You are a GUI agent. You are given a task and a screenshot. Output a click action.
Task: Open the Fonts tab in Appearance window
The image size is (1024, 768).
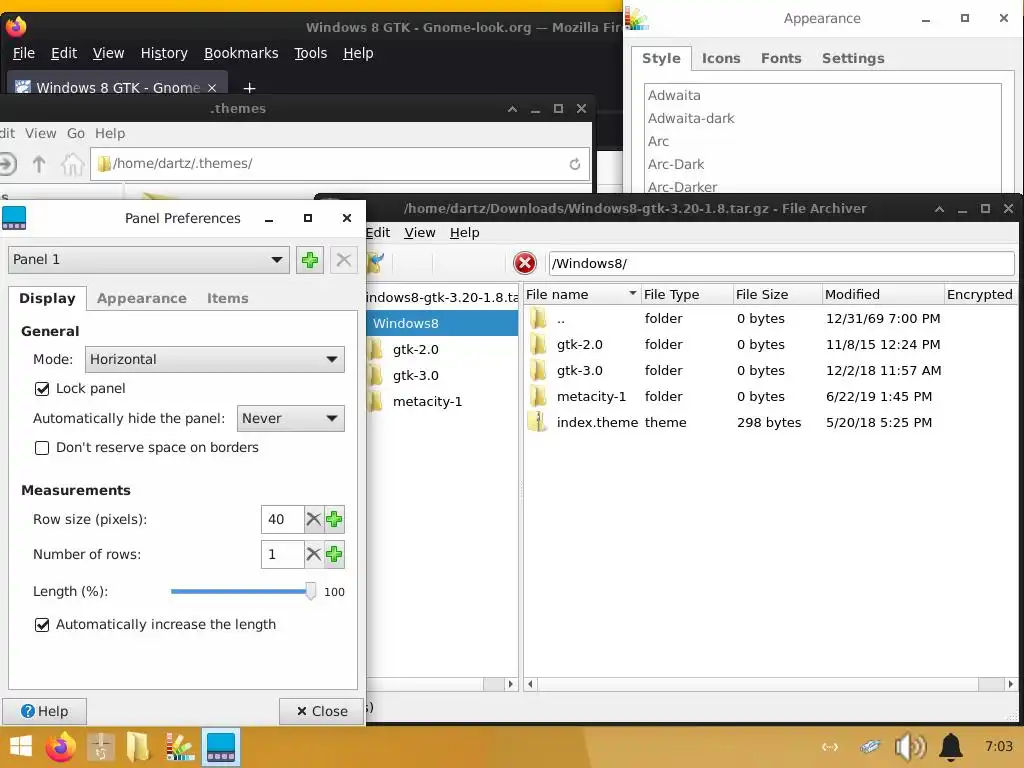[781, 58]
